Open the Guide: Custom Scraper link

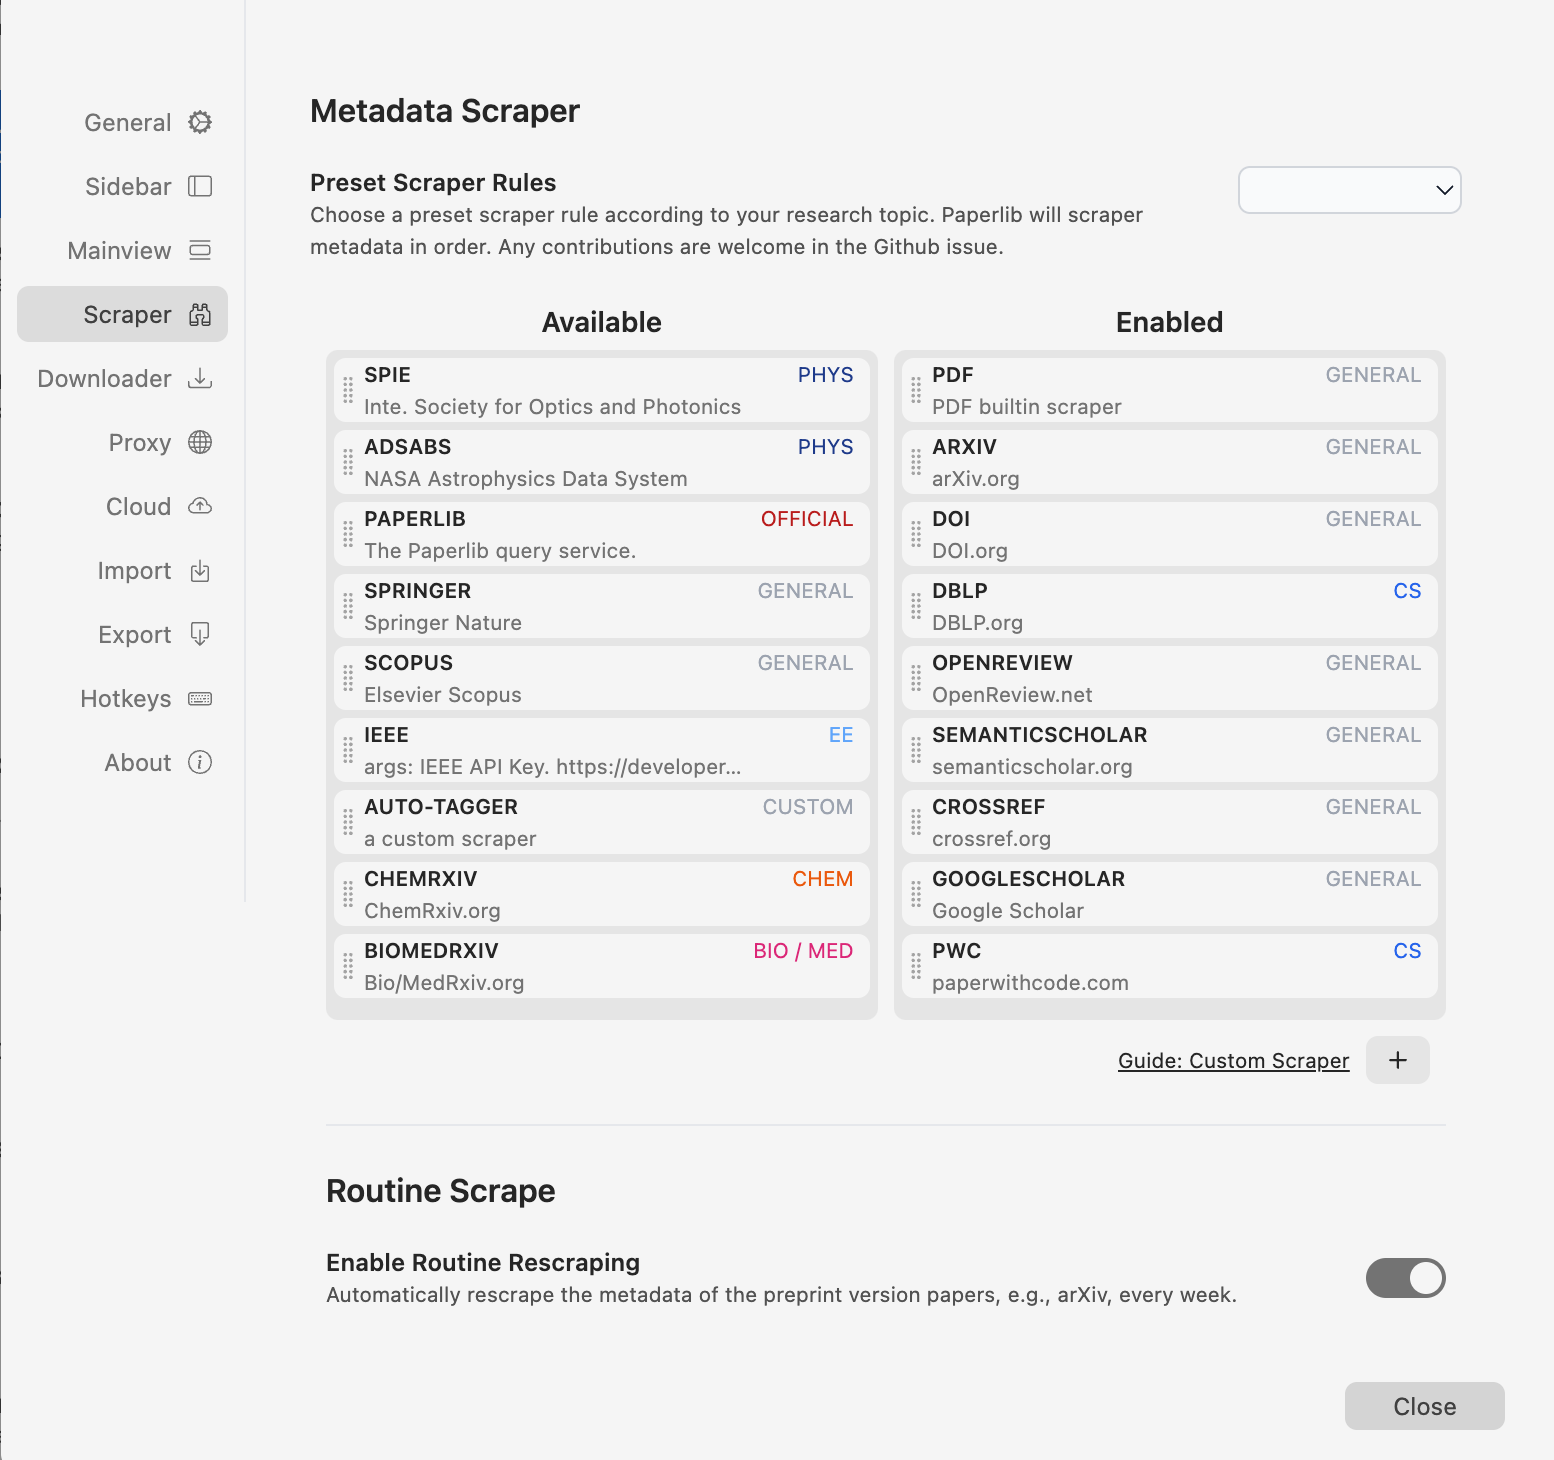pos(1233,1060)
